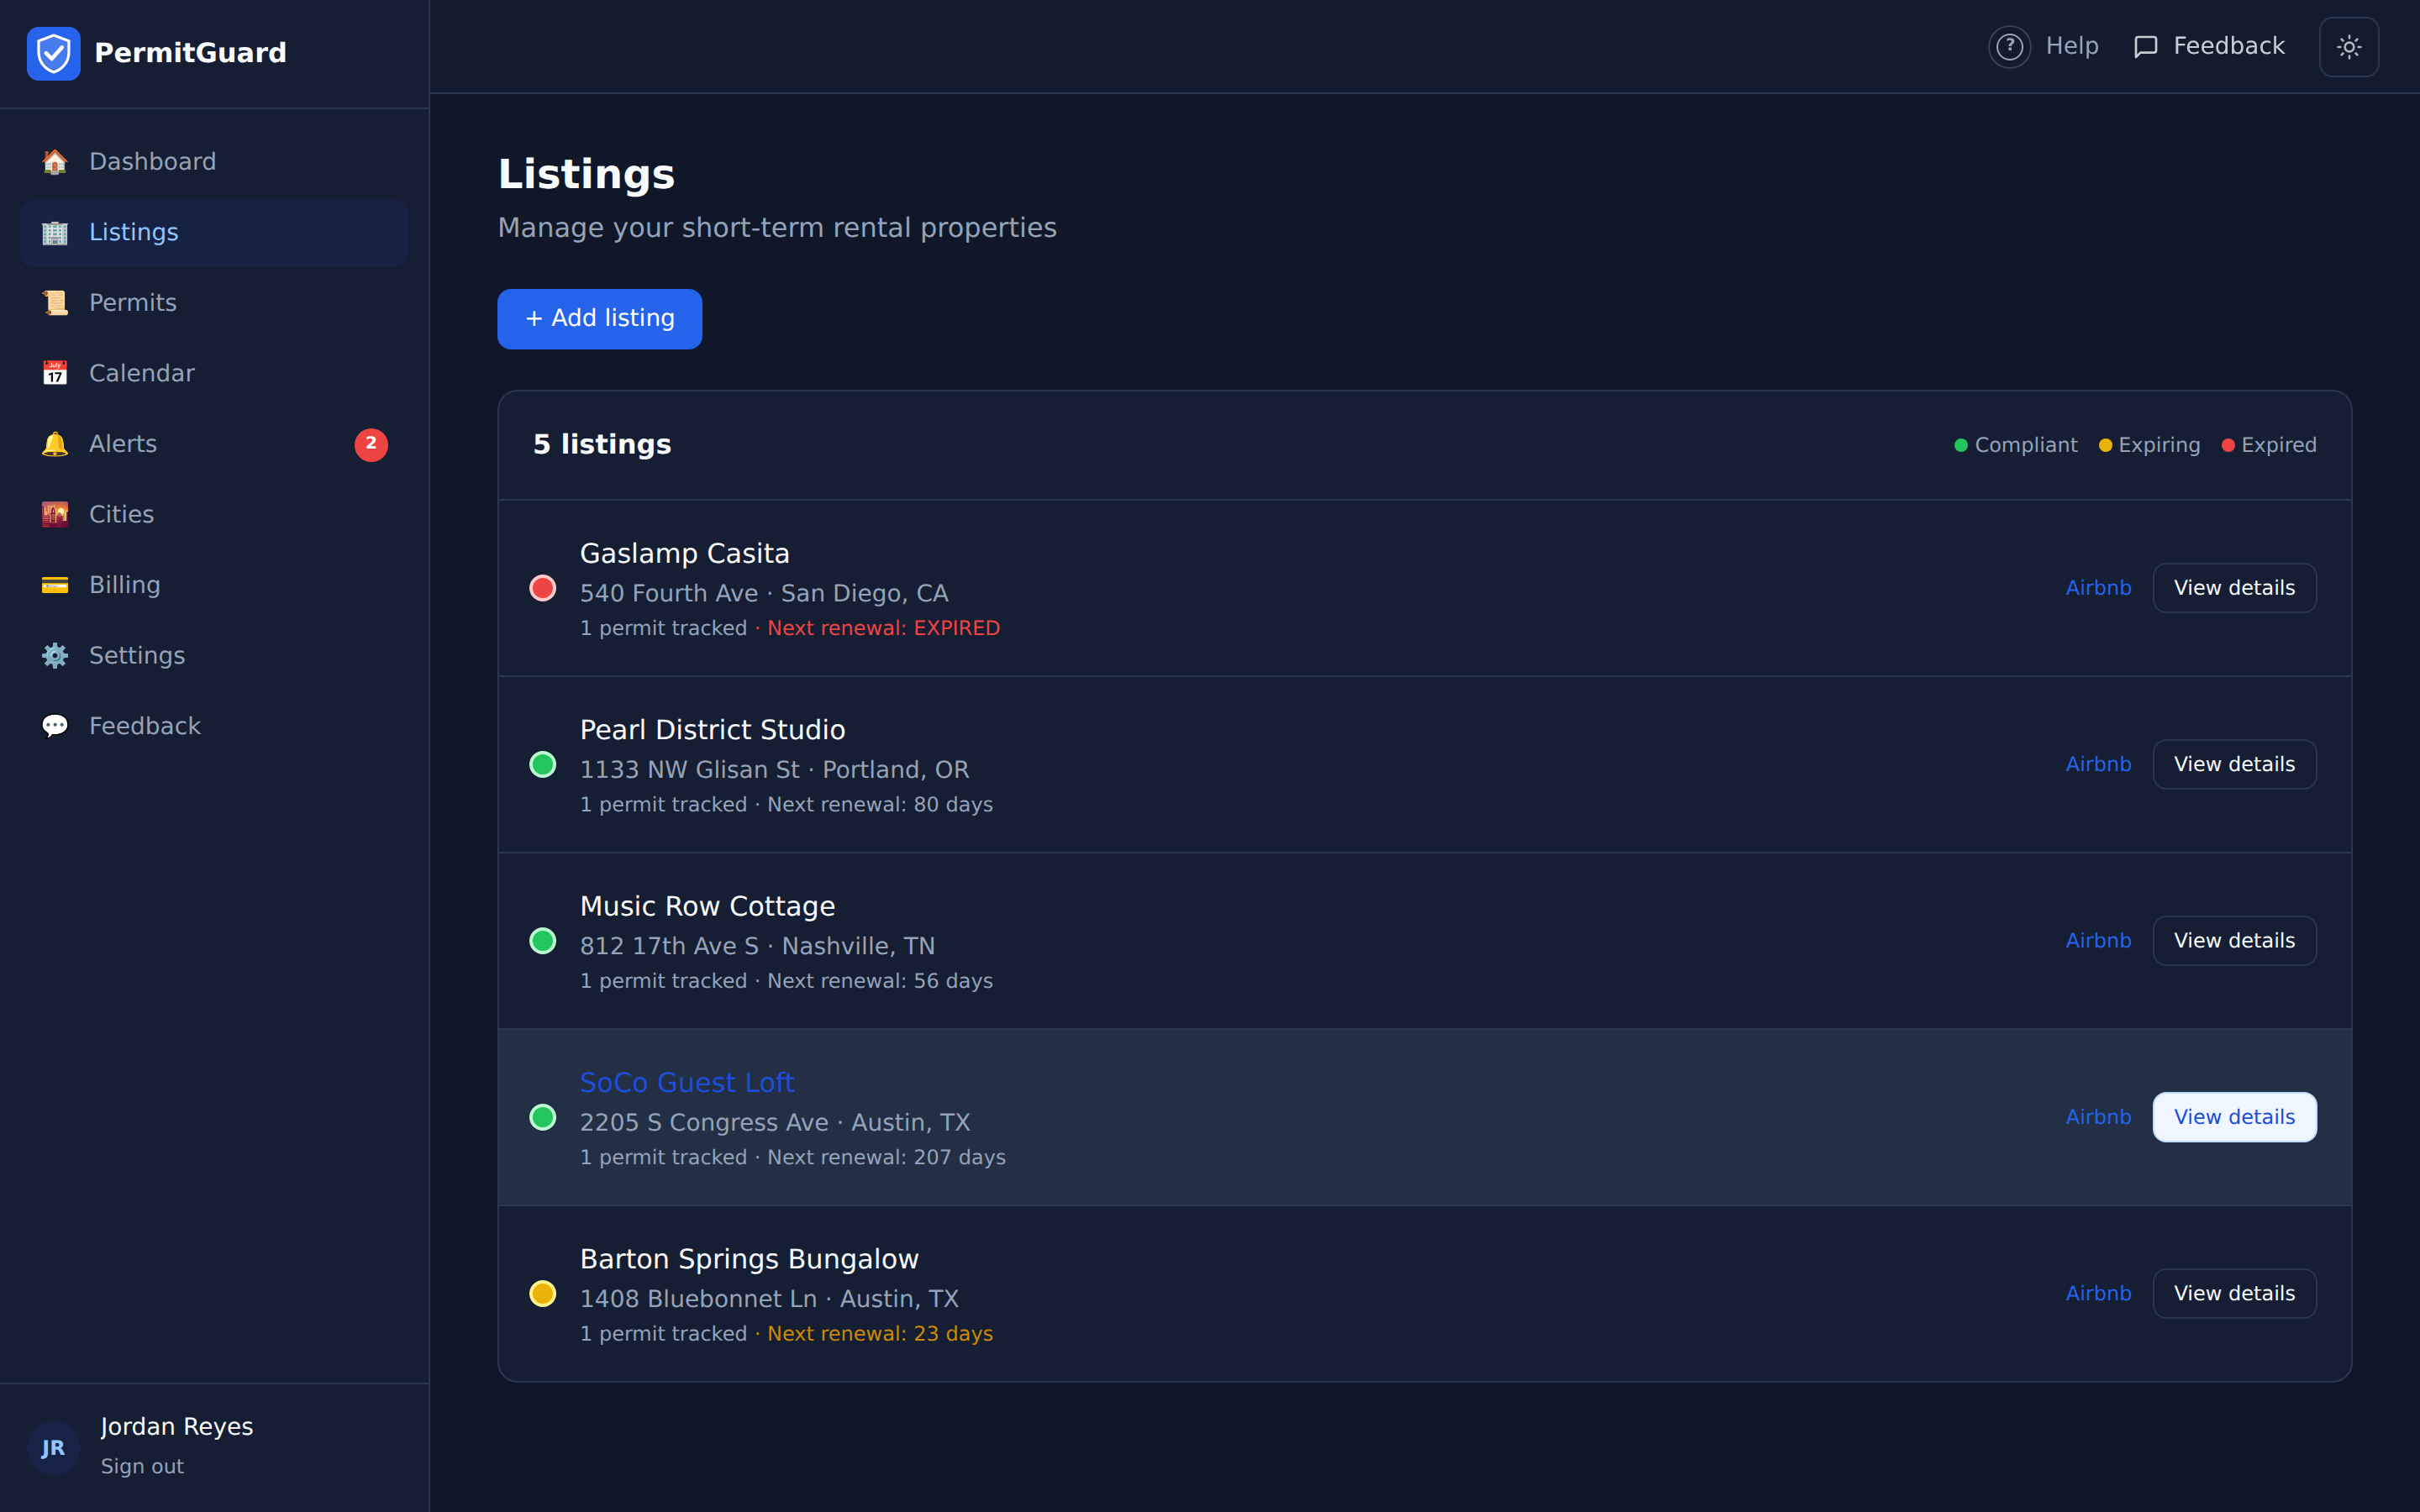2420x1512 pixels.
Task: Click the PermitGuard shield logo
Action: click(x=54, y=53)
